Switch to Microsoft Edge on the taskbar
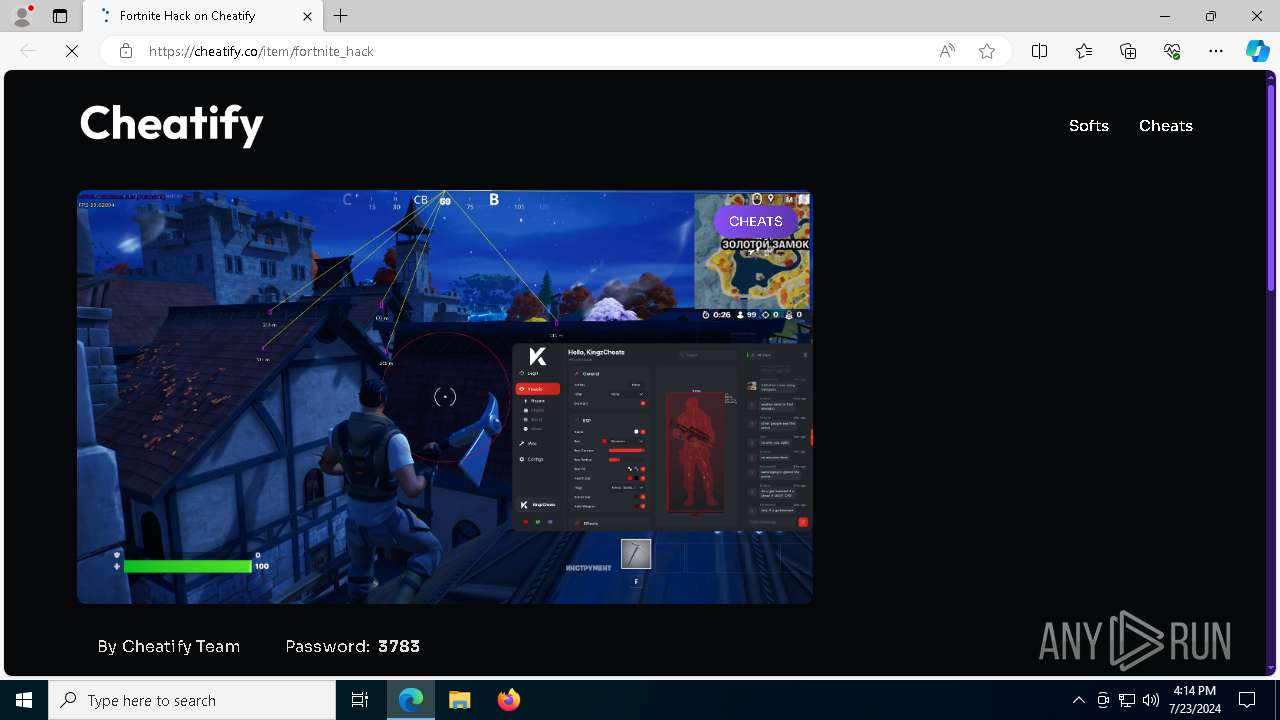The width and height of the screenshot is (1280, 720). 411,700
